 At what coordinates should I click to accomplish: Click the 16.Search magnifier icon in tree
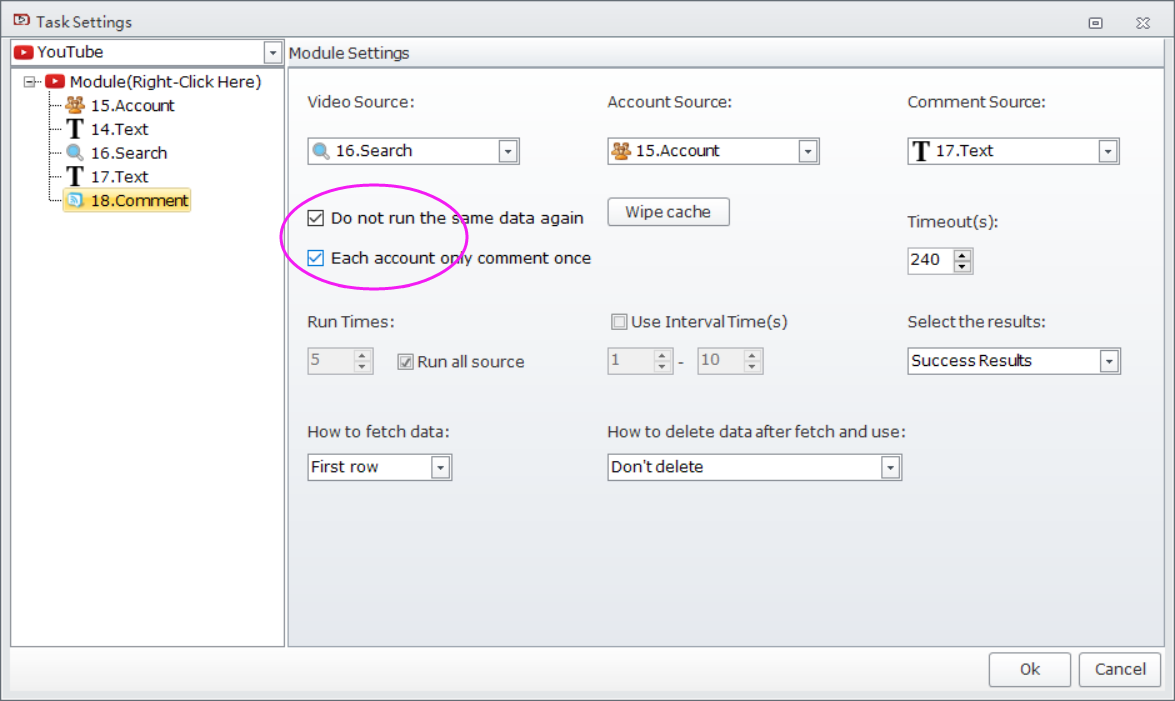[x=75, y=153]
